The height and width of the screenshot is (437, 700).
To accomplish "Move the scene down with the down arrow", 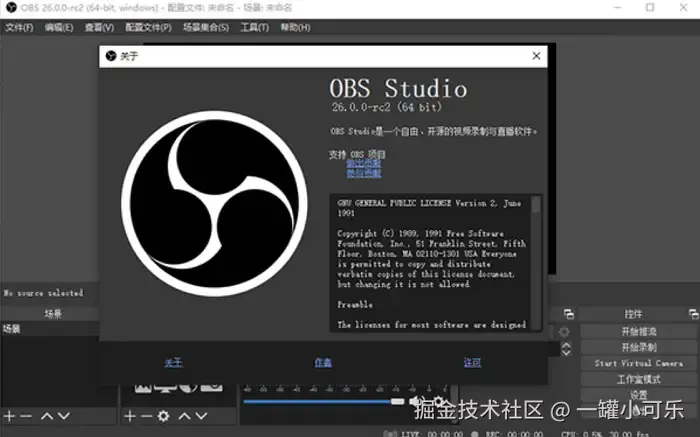I will click(64, 416).
